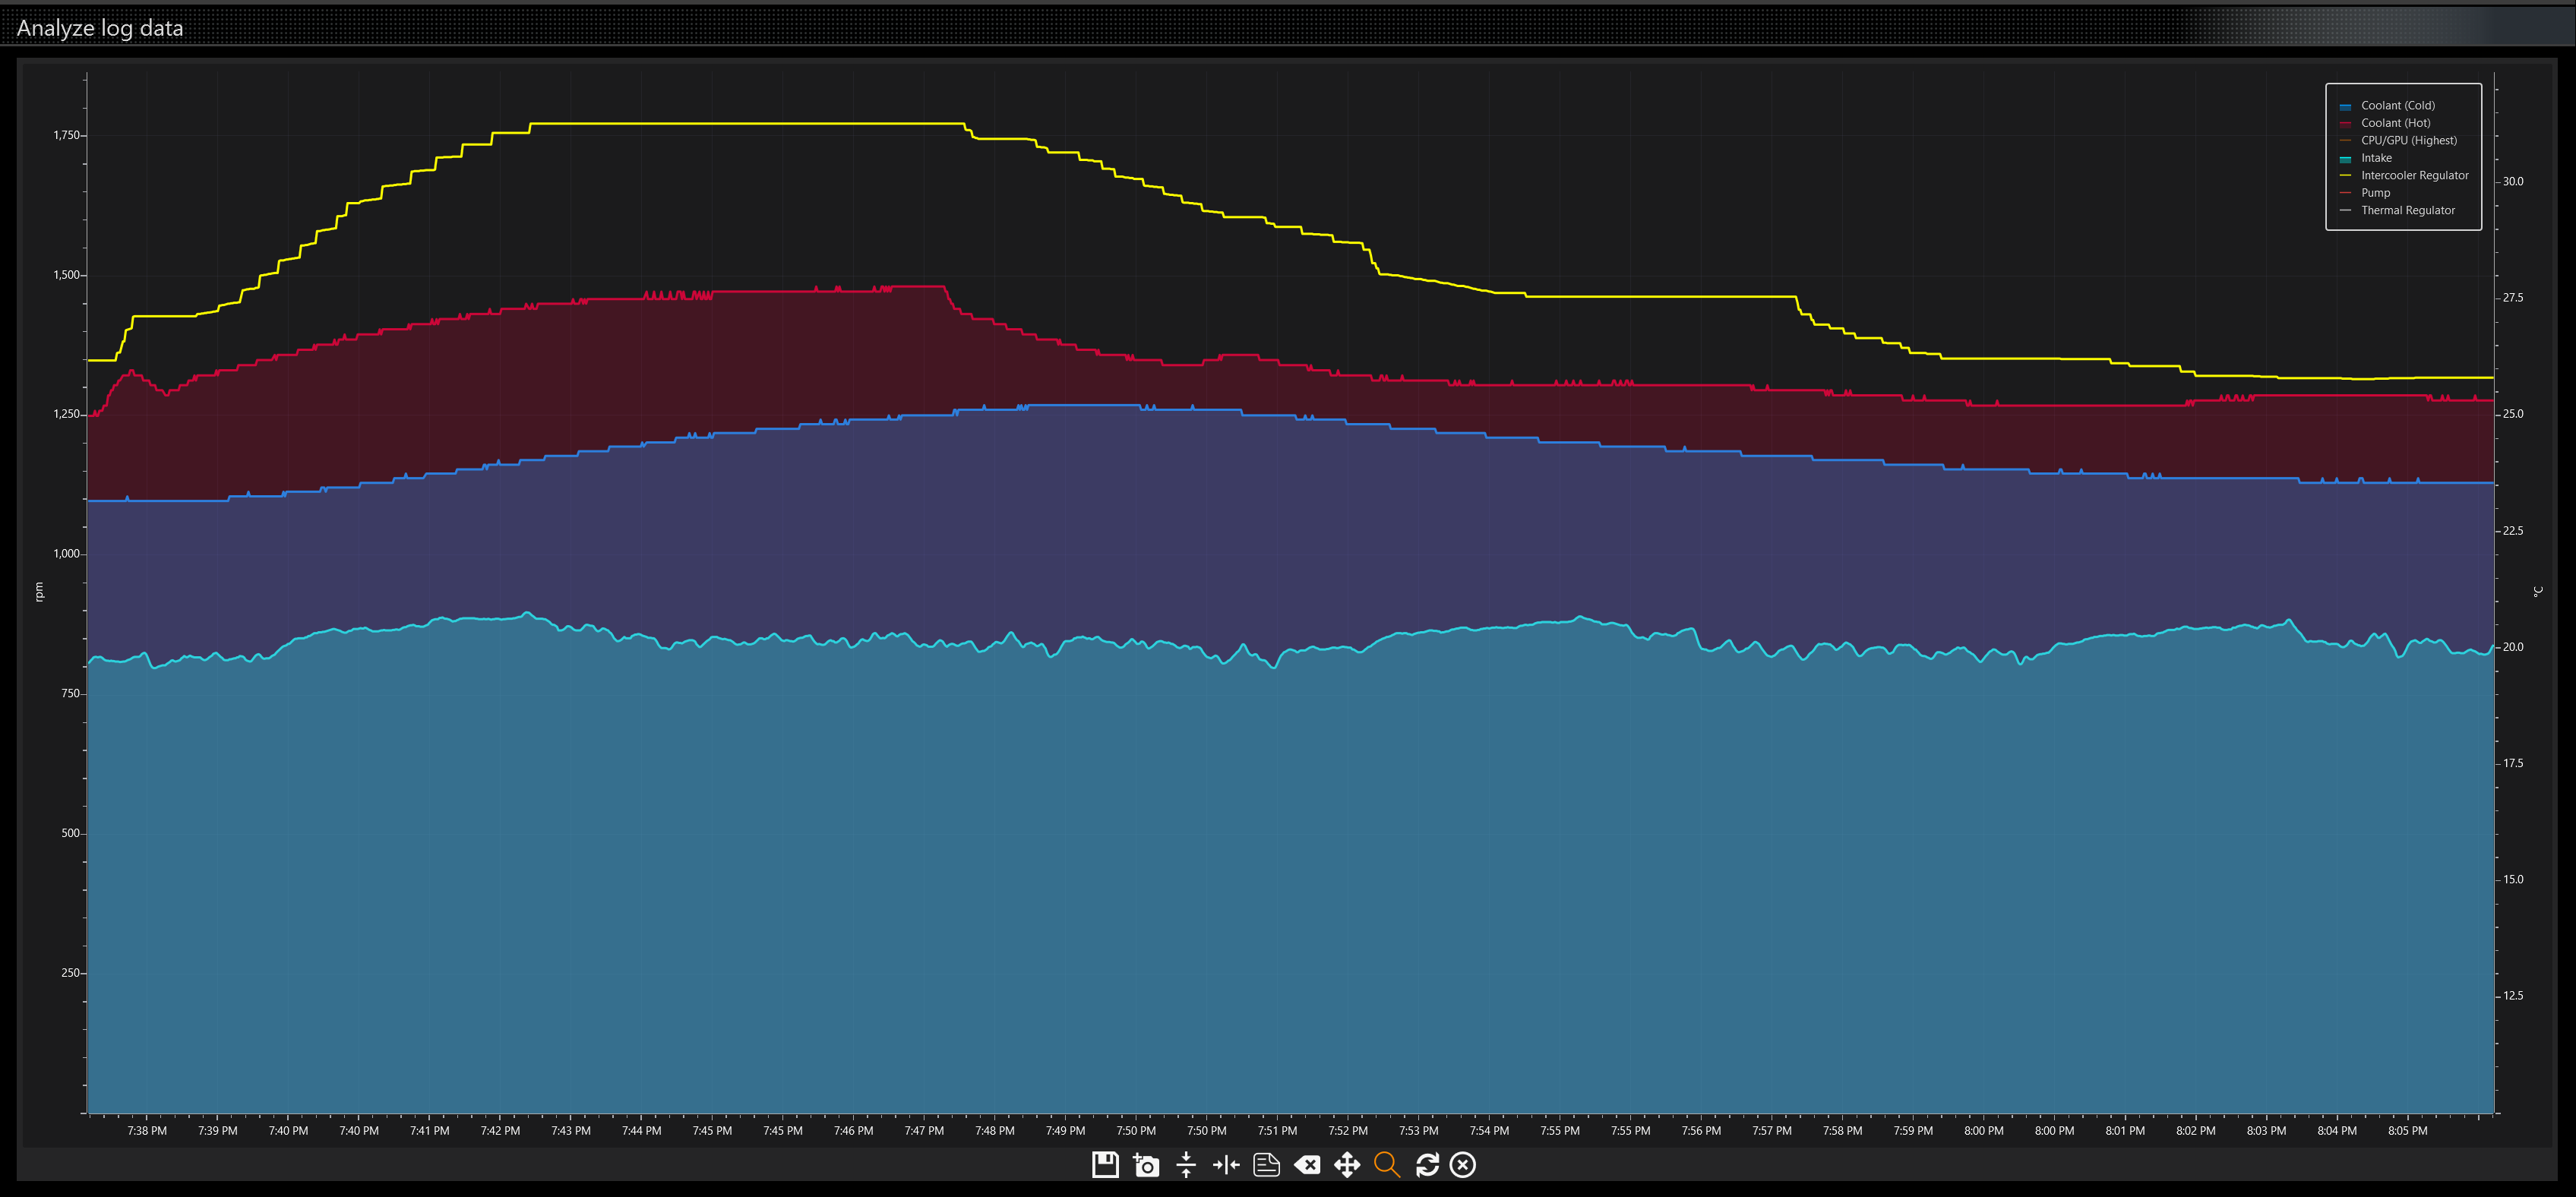Toggle Intercooler Regulator legend entry

[x=2414, y=175]
